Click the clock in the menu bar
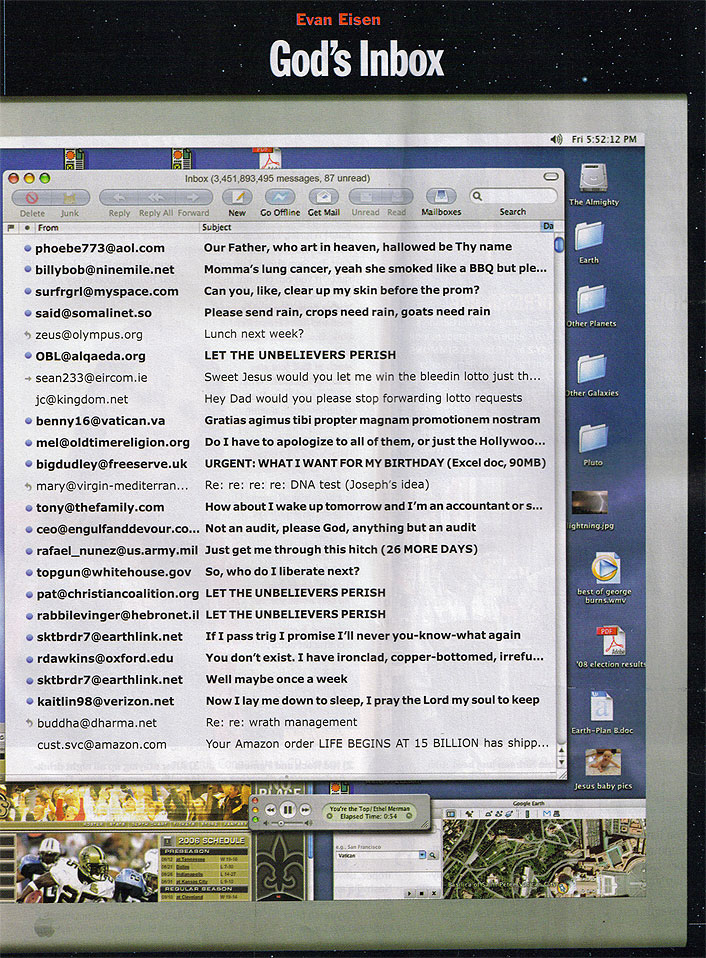The height and width of the screenshot is (958, 706). (x=603, y=139)
